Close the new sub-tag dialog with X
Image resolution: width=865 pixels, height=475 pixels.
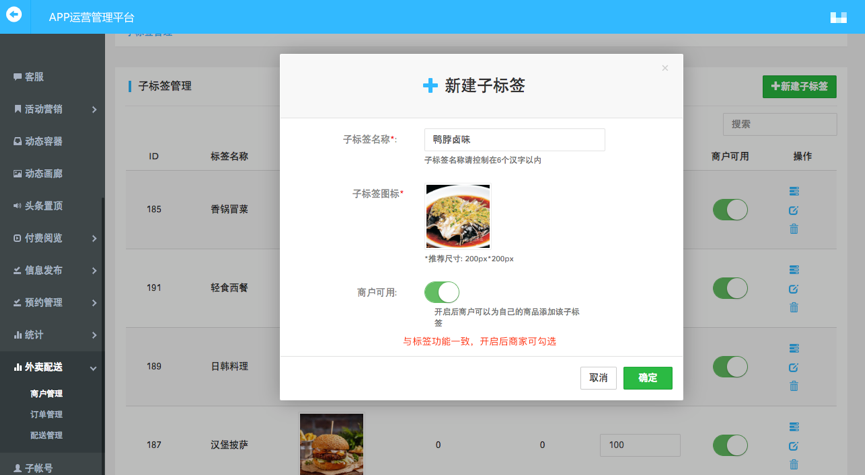coord(665,68)
